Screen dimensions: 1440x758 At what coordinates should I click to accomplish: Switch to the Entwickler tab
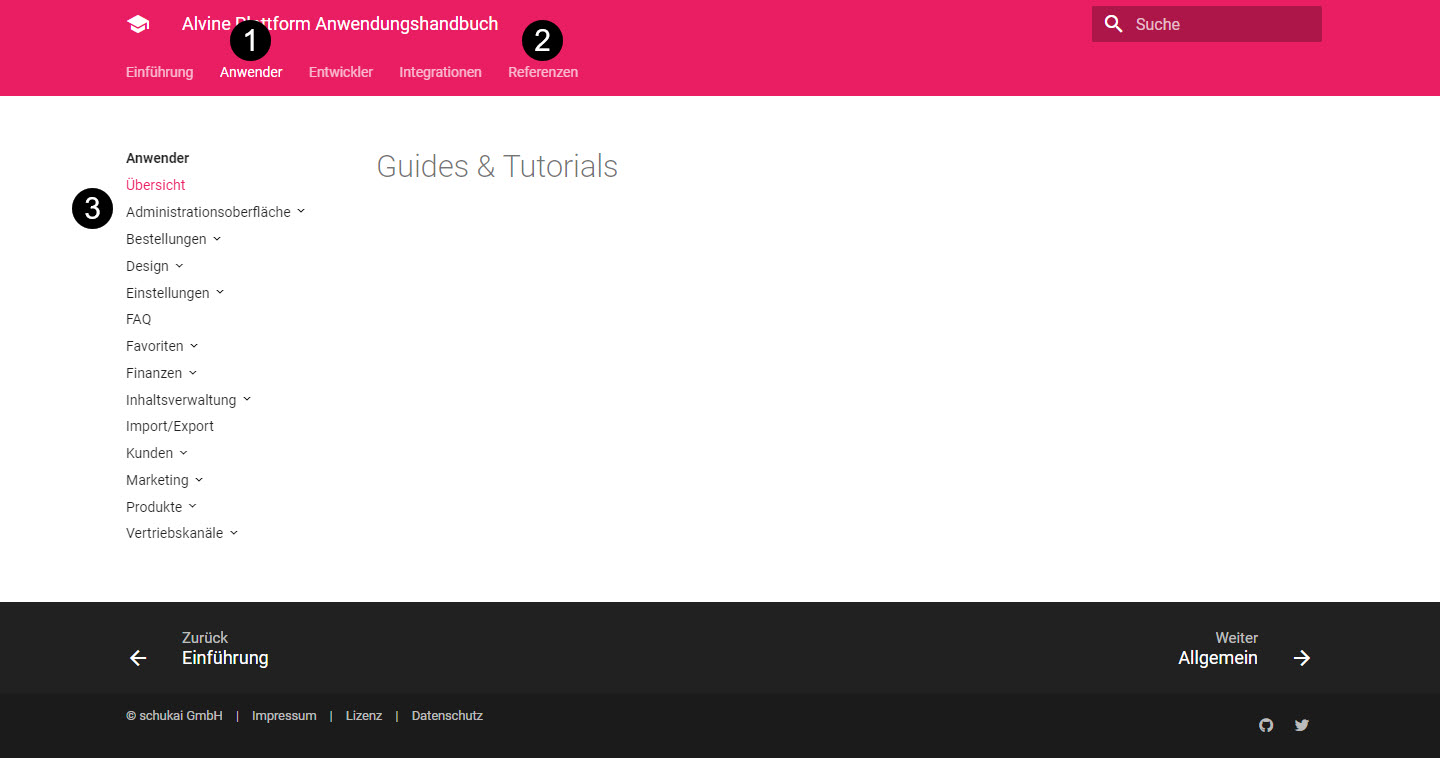coord(340,72)
